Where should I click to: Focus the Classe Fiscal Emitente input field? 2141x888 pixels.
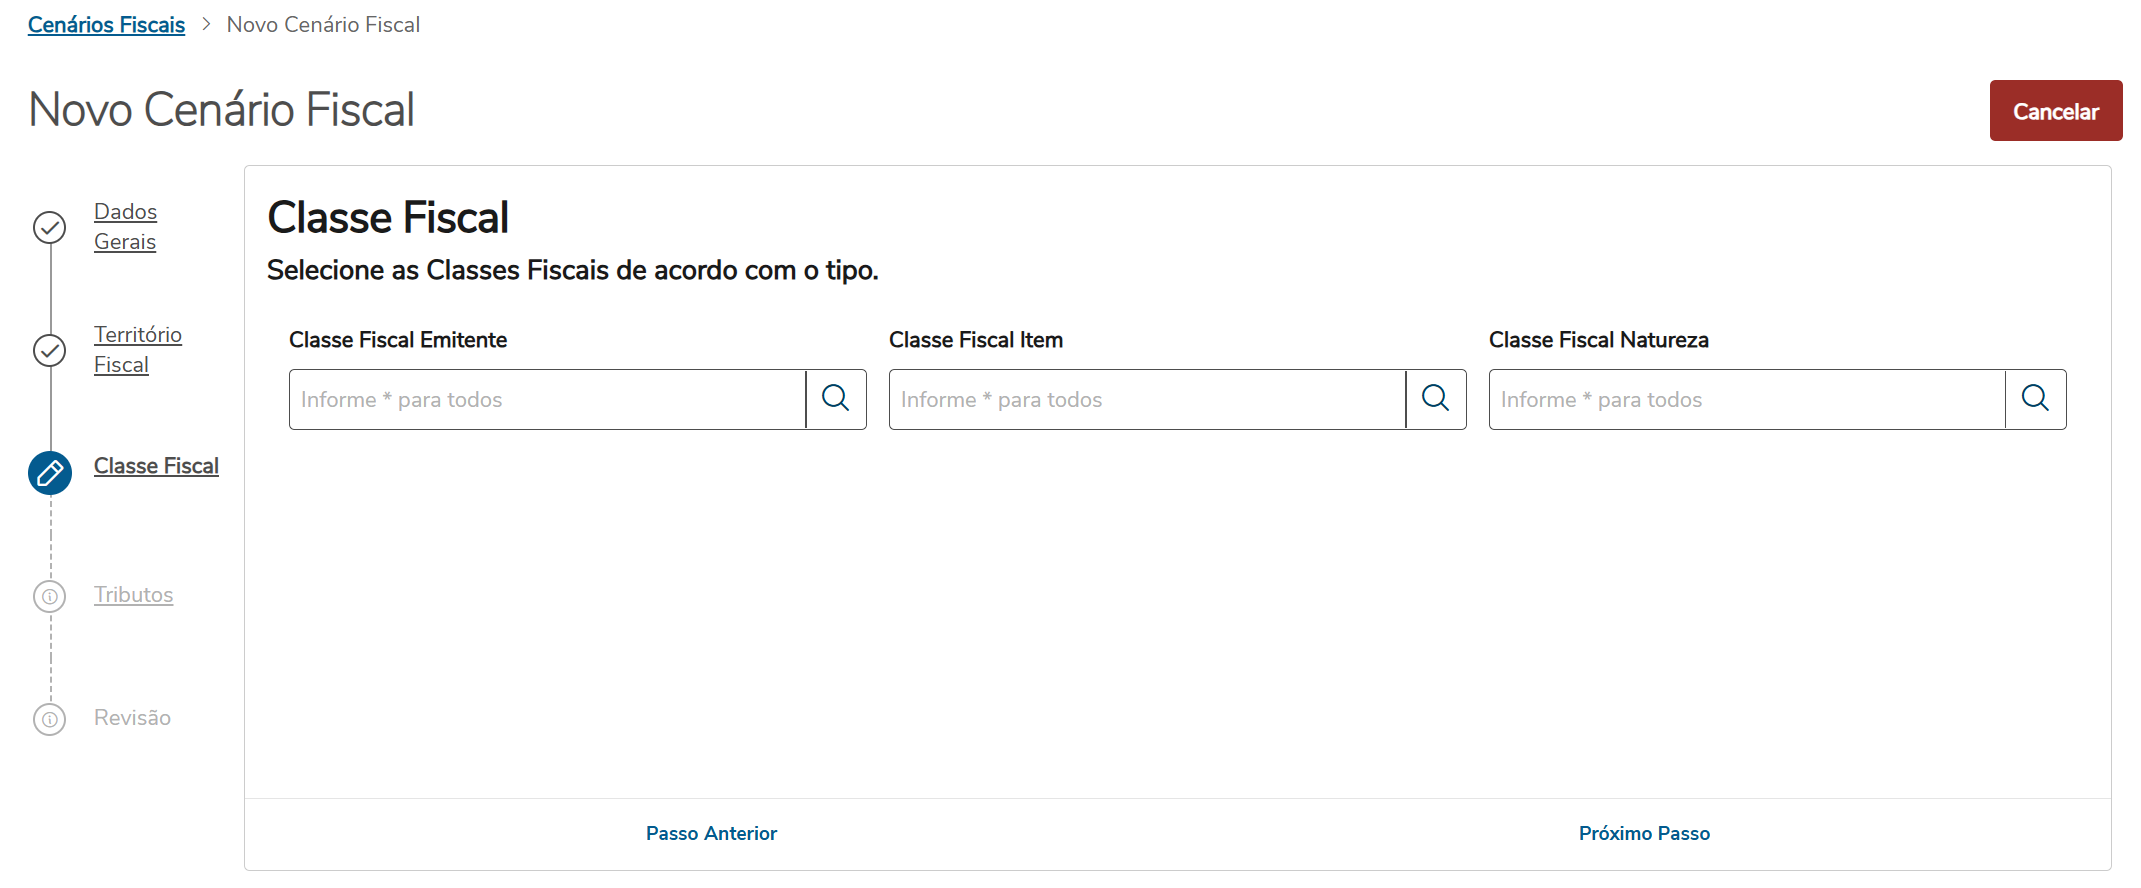[547, 400]
